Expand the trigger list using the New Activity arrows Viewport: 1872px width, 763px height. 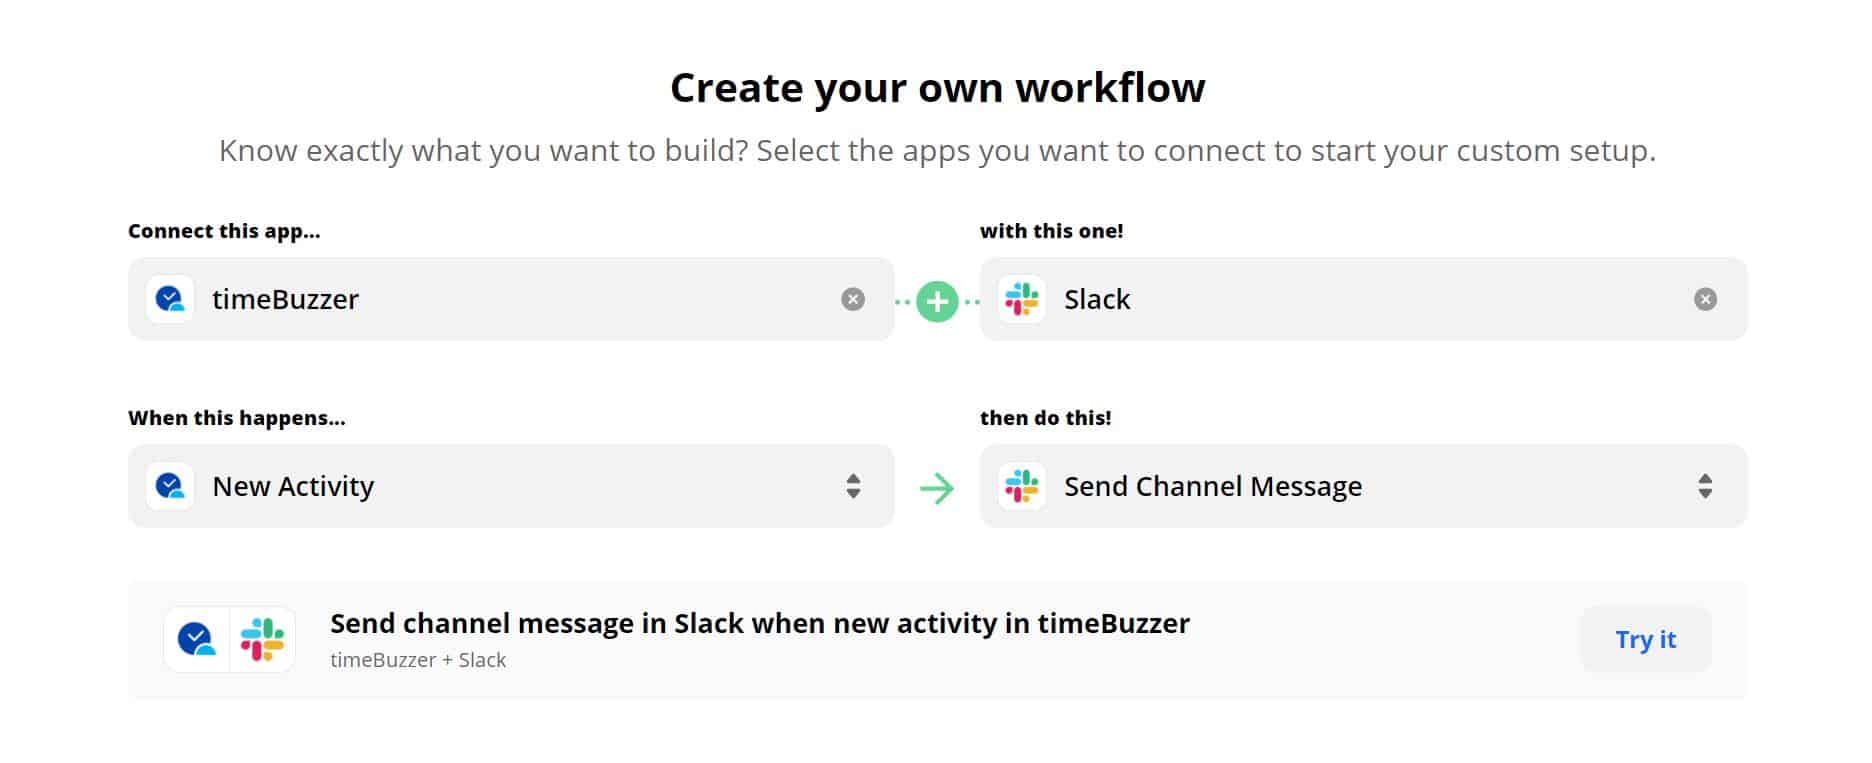853,486
